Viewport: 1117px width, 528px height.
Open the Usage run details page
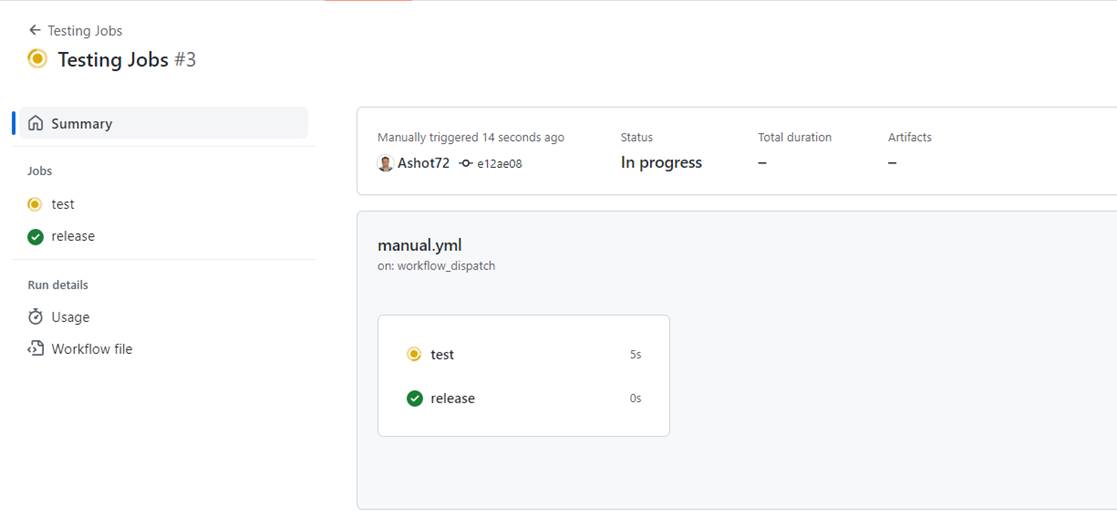pyautogui.click(x=70, y=317)
